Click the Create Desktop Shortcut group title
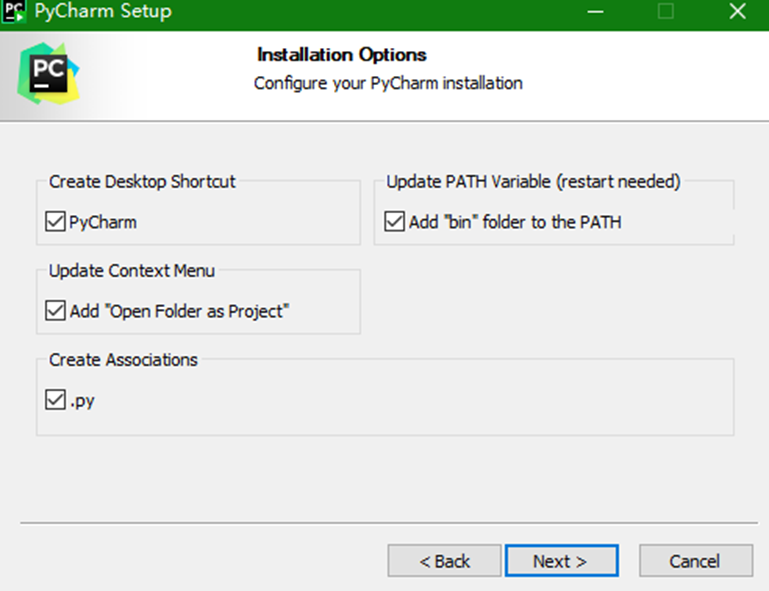This screenshot has height=591, width=769. pos(142,182)
